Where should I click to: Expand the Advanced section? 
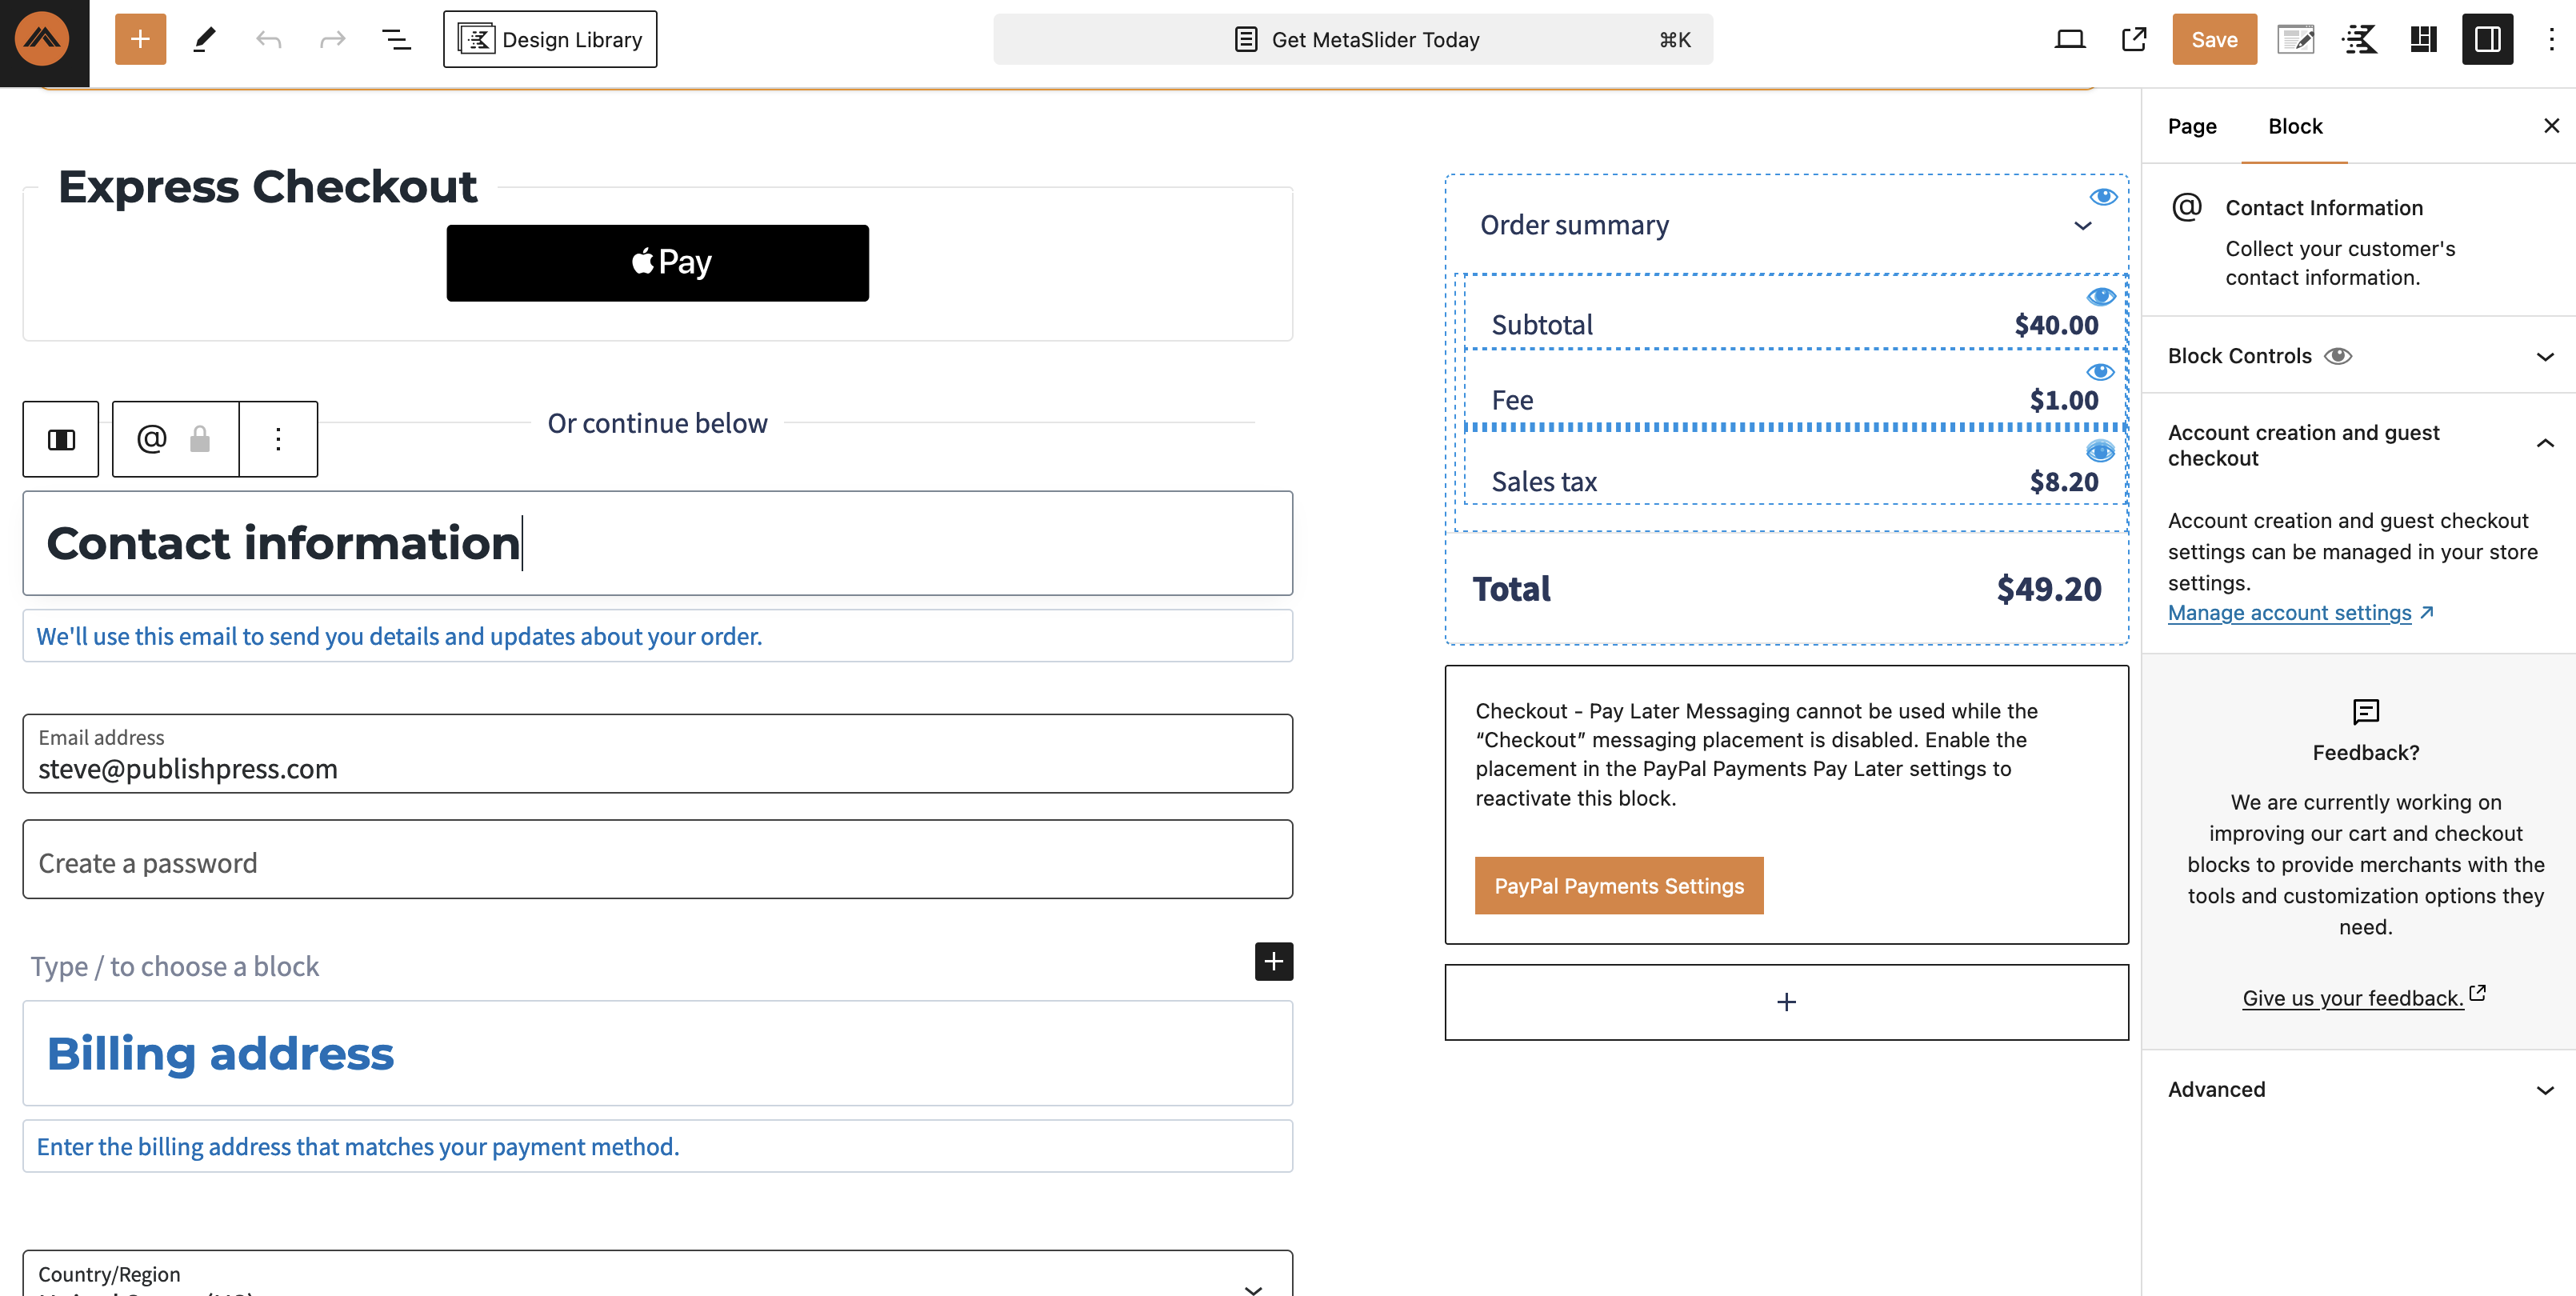(x=2544, y=1090)
